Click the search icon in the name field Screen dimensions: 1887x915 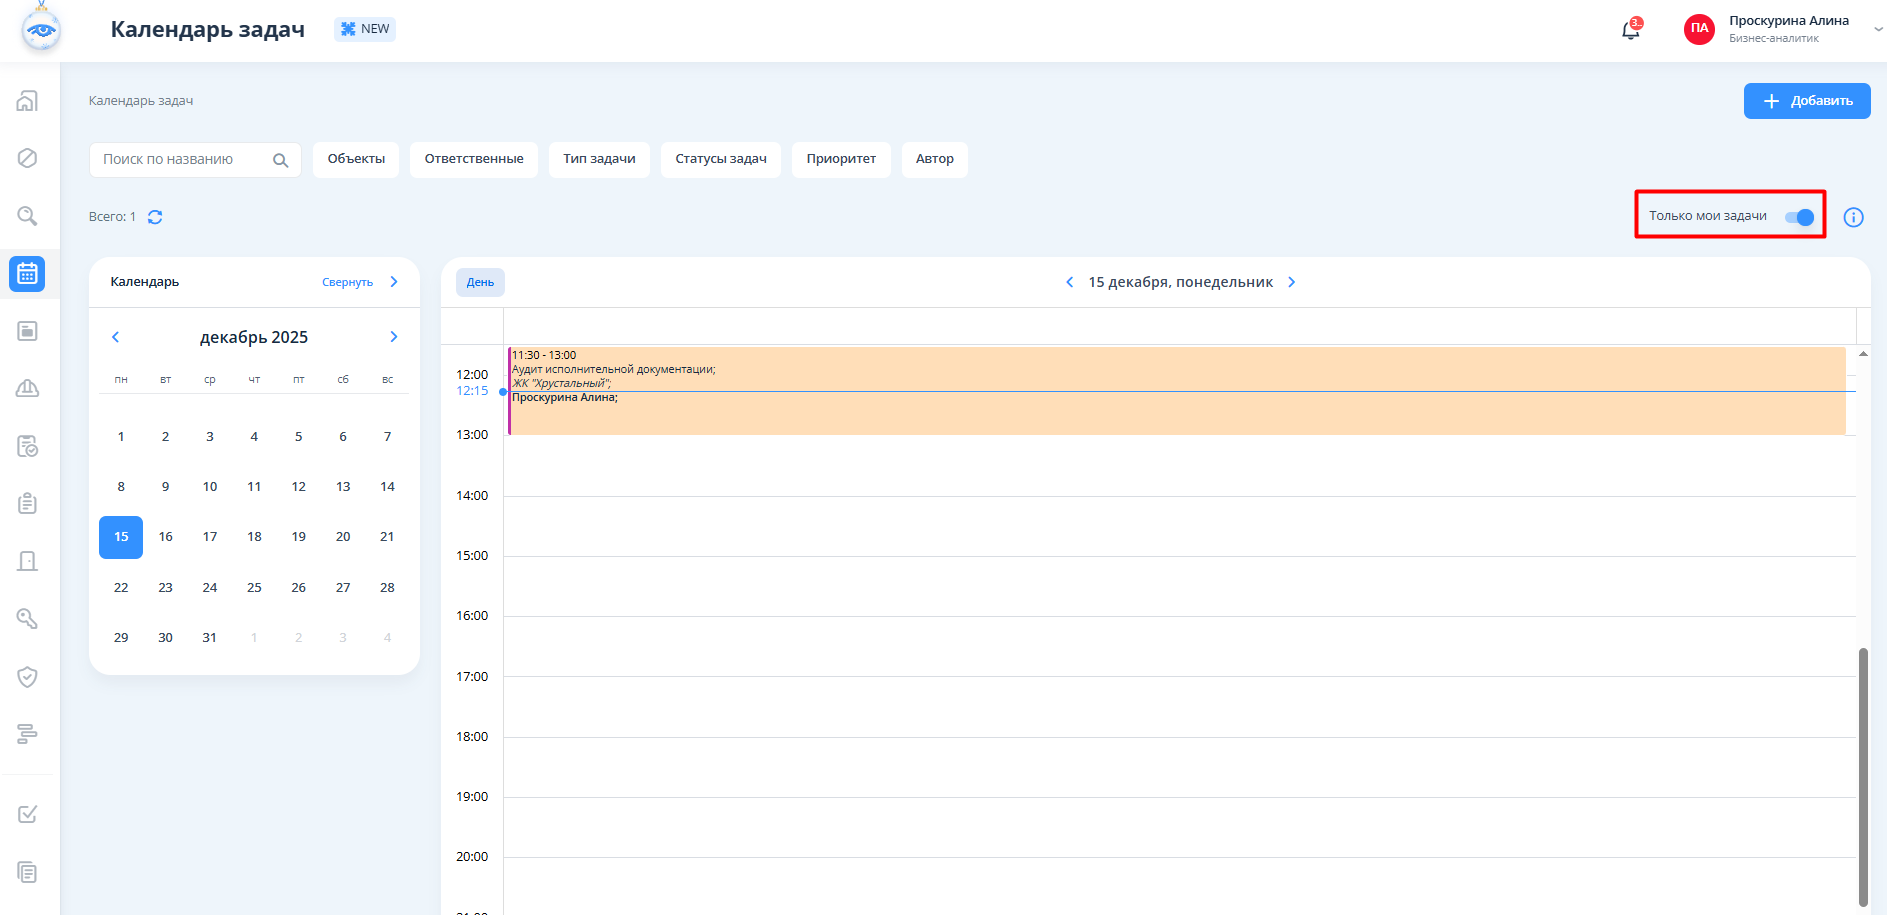click(x=280, y=160)
